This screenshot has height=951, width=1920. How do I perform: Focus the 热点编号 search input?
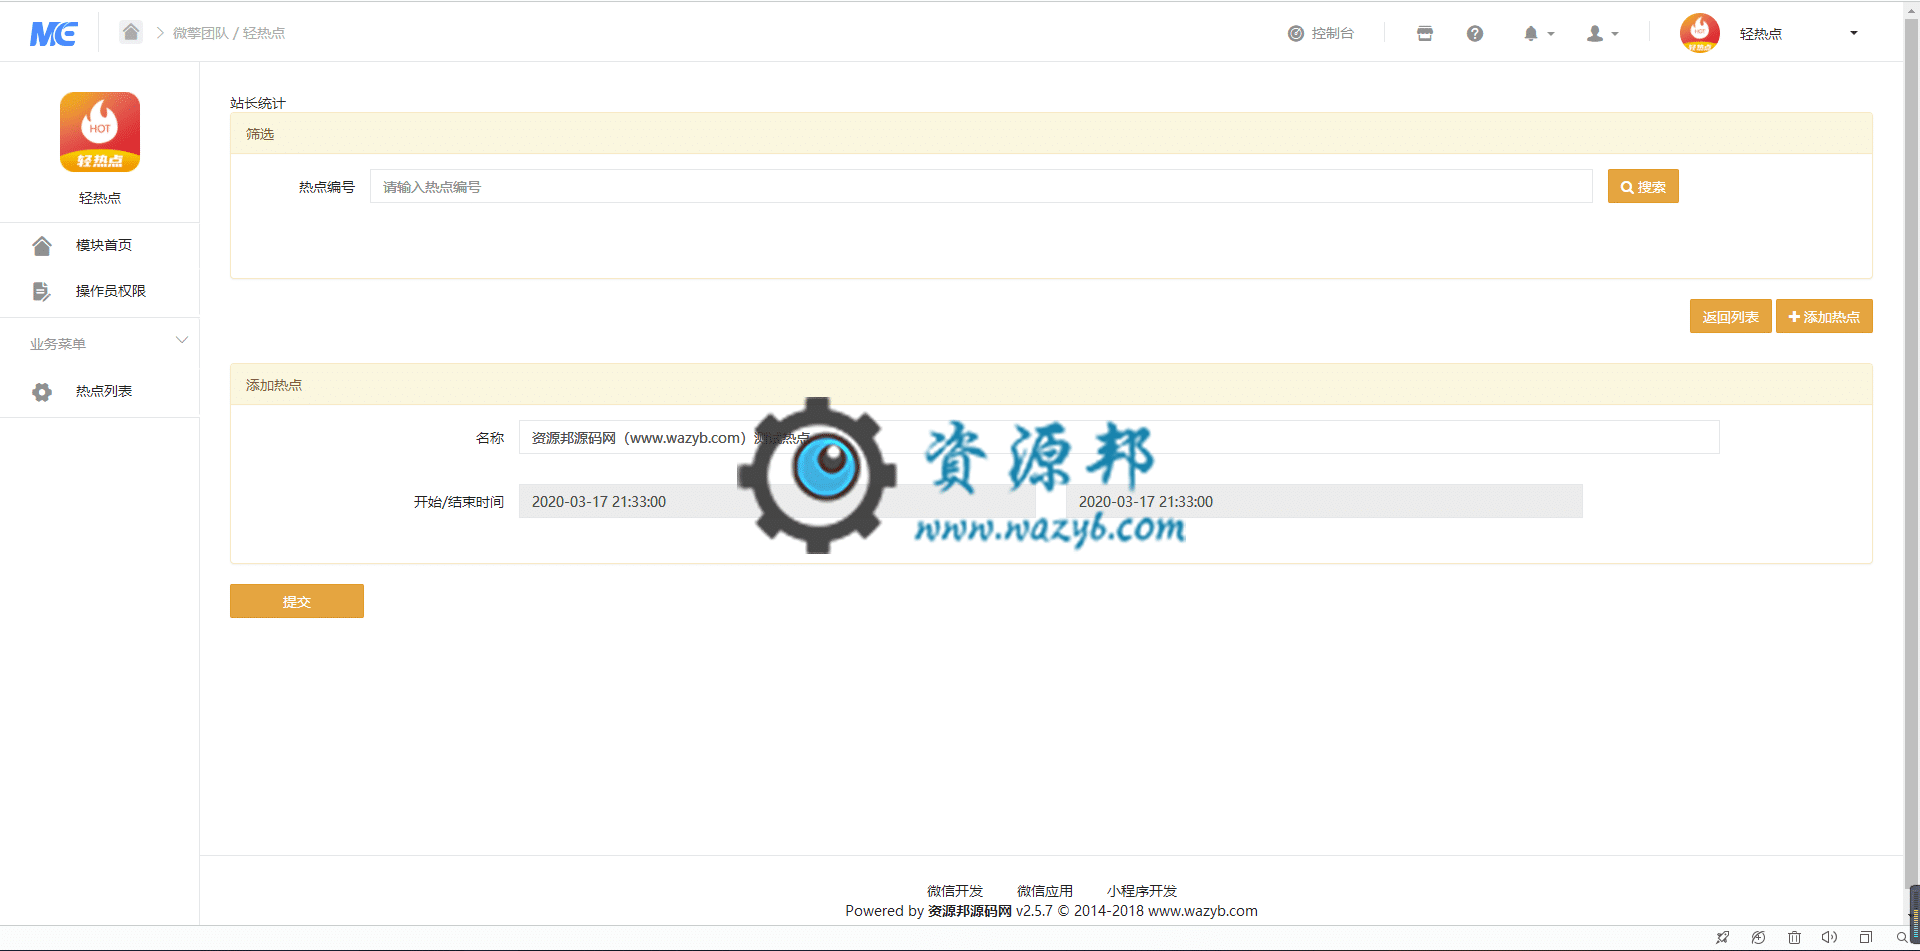coord(981,186)
